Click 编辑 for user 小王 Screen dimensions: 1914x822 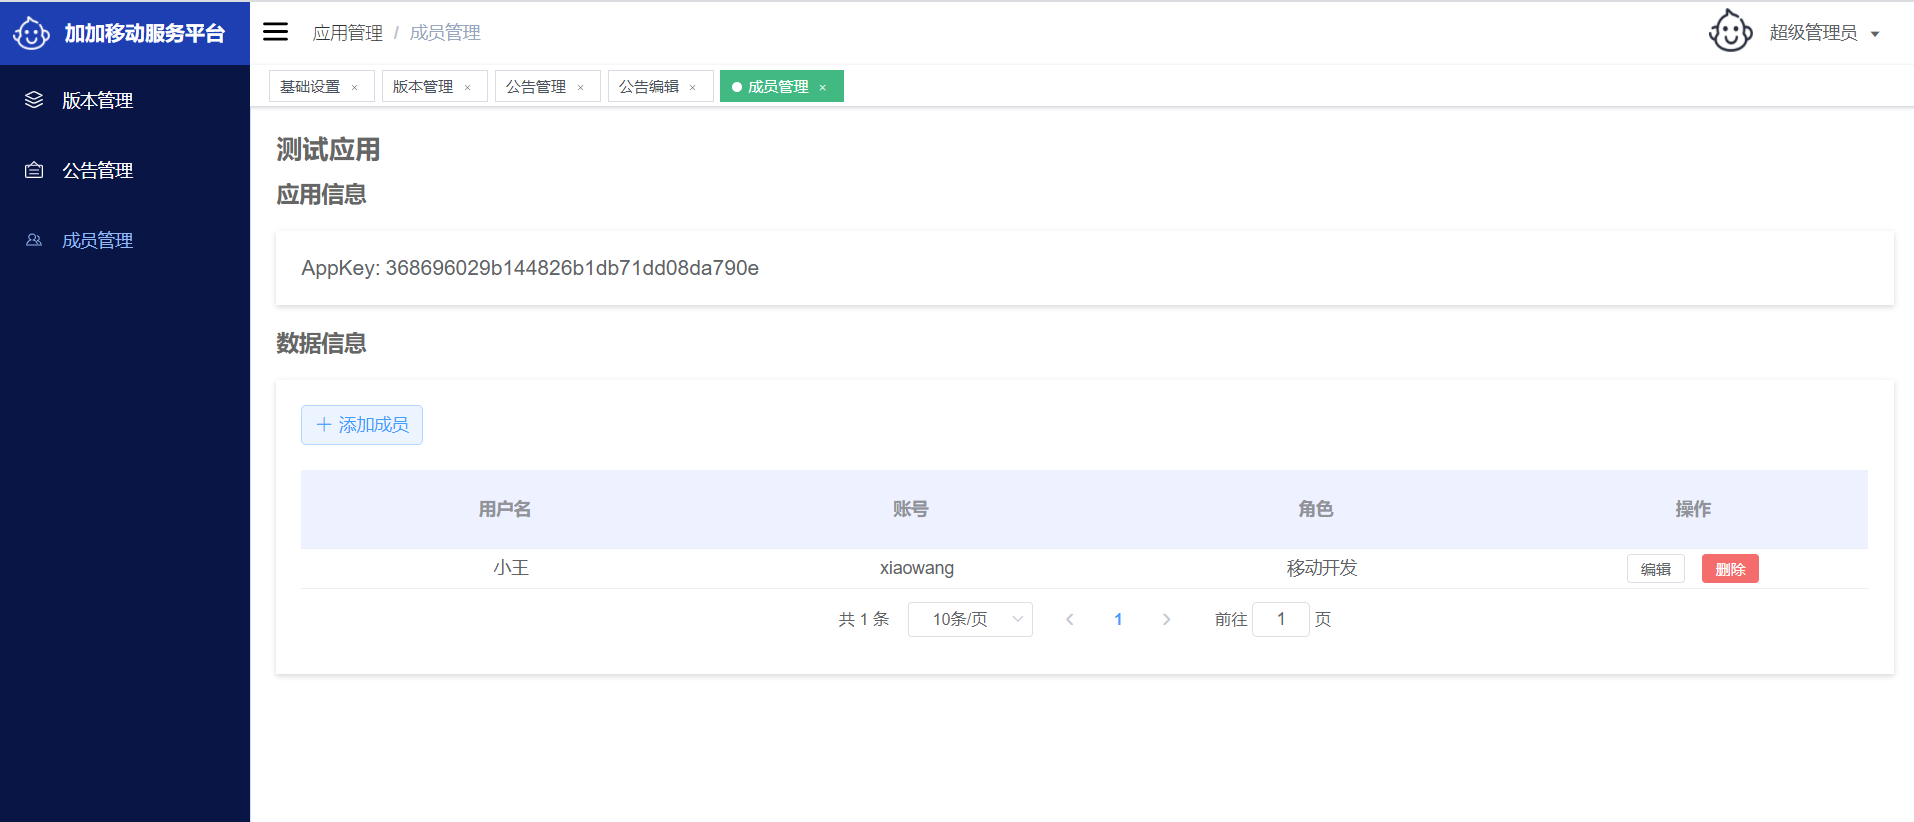coord(1655,569)
